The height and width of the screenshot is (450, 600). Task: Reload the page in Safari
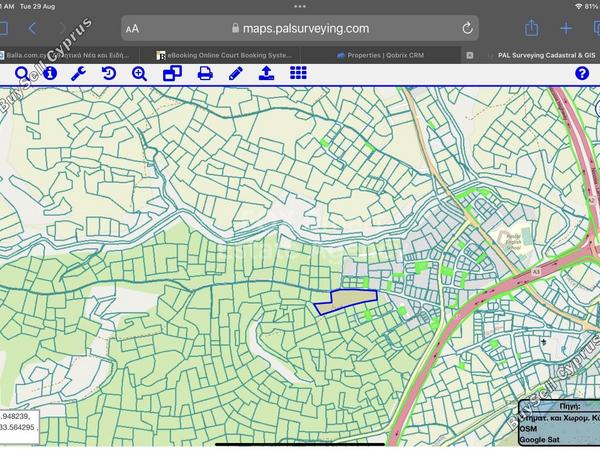click(x=467, y=28)
